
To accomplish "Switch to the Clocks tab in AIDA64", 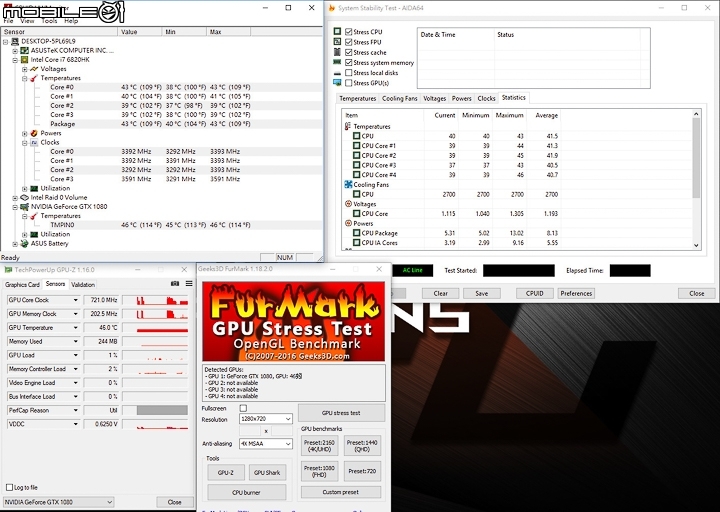I will [x=486, y=98].
